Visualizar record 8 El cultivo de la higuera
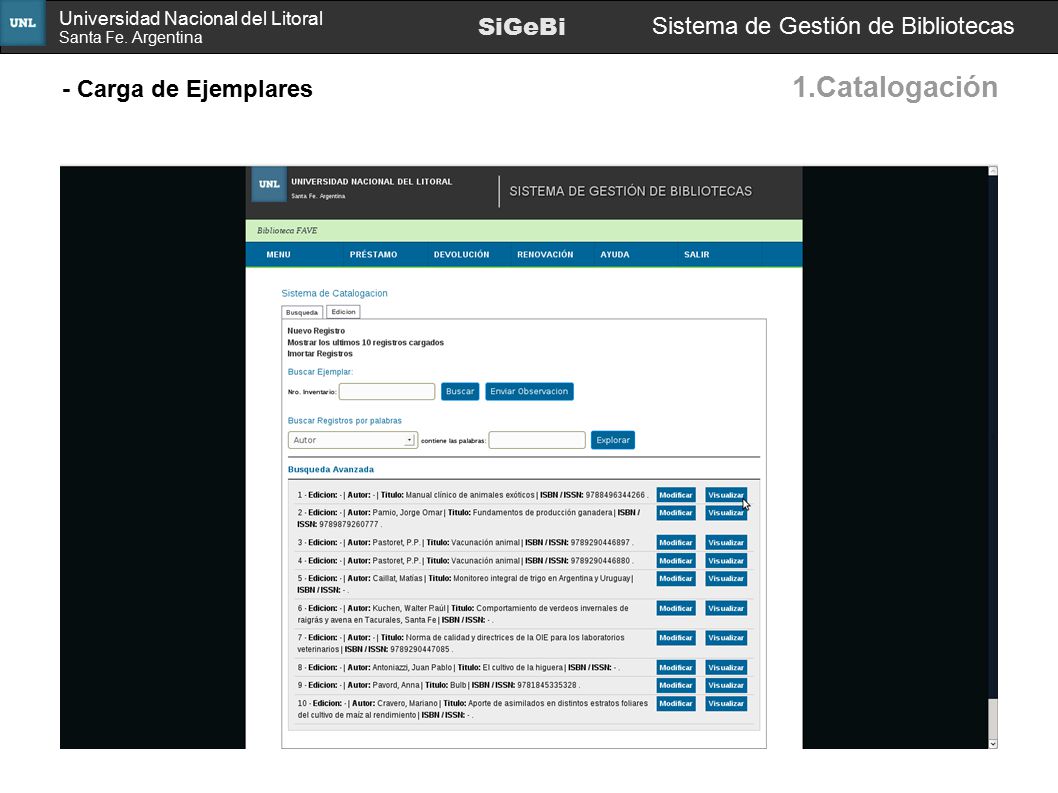The width and height of the screenshot is (1058, 793). tap(726, 667)
